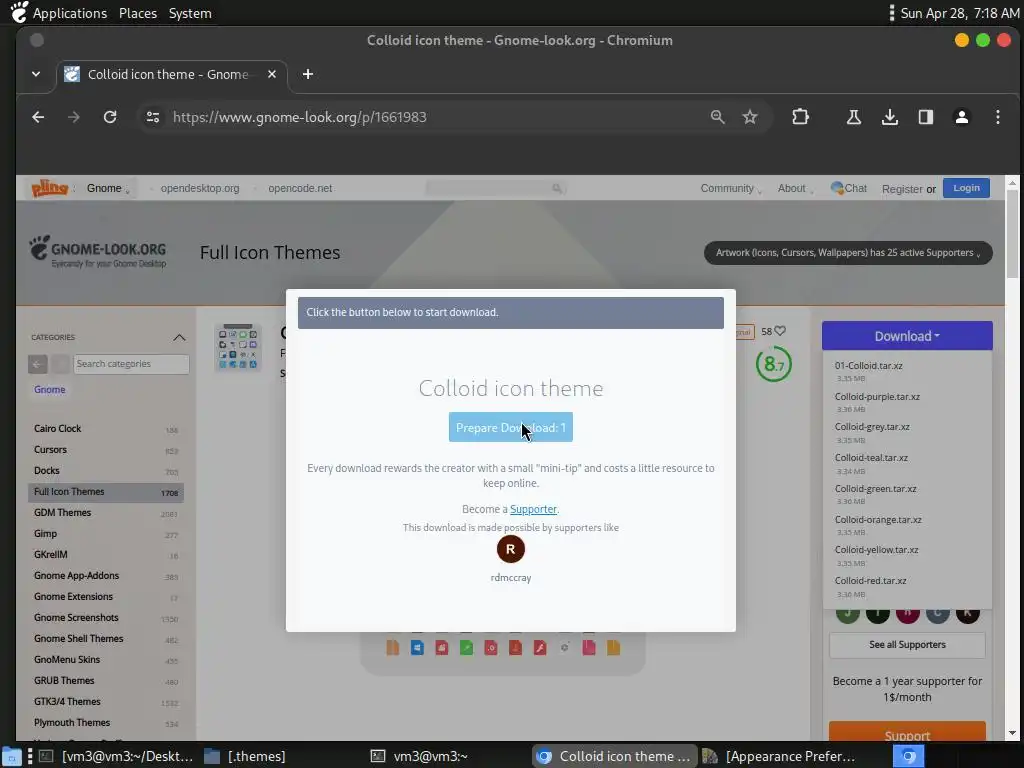Click the orange Support button
The height and width of the screenshot is (768, 1024).
(907, 733)
